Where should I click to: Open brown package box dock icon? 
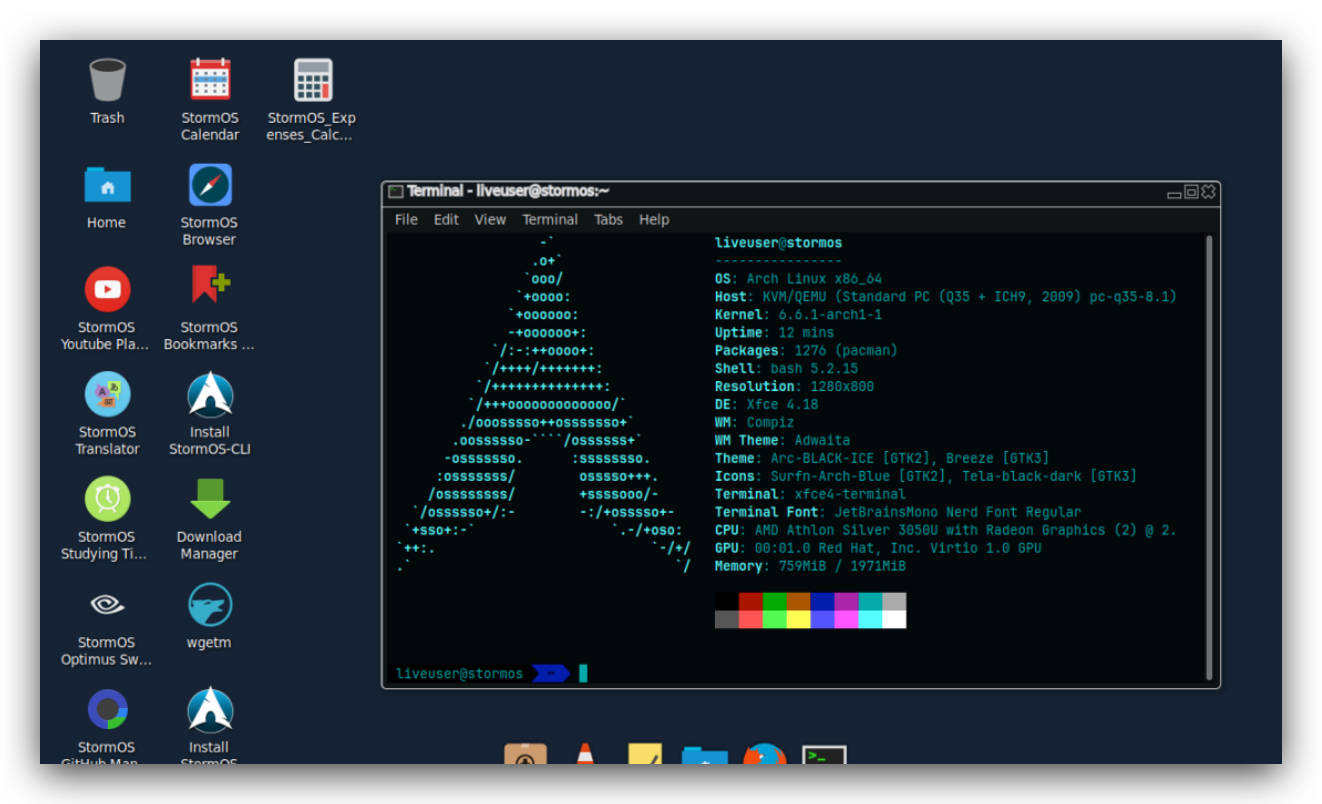526,755
